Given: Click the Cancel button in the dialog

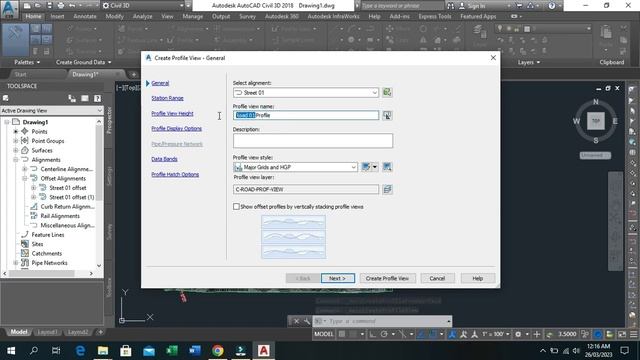Looking at the screenshot, I should [x=437, y=278].
